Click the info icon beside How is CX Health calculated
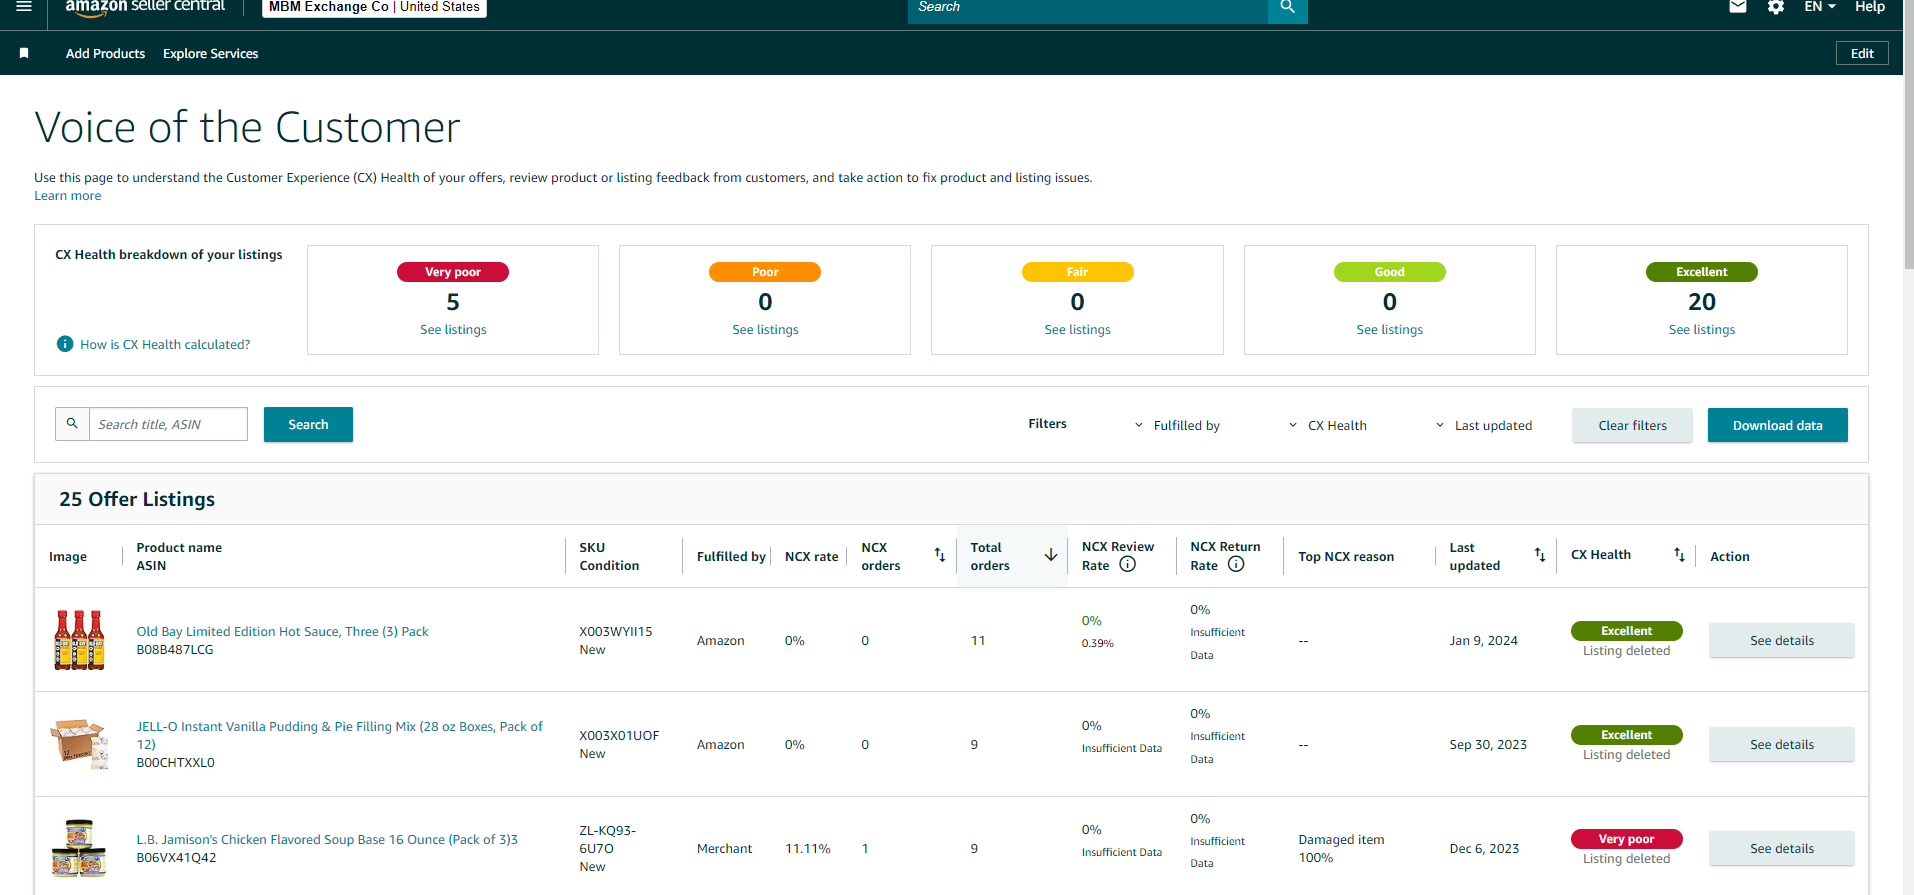The image size is (1914, 895). tap(65, 344)
